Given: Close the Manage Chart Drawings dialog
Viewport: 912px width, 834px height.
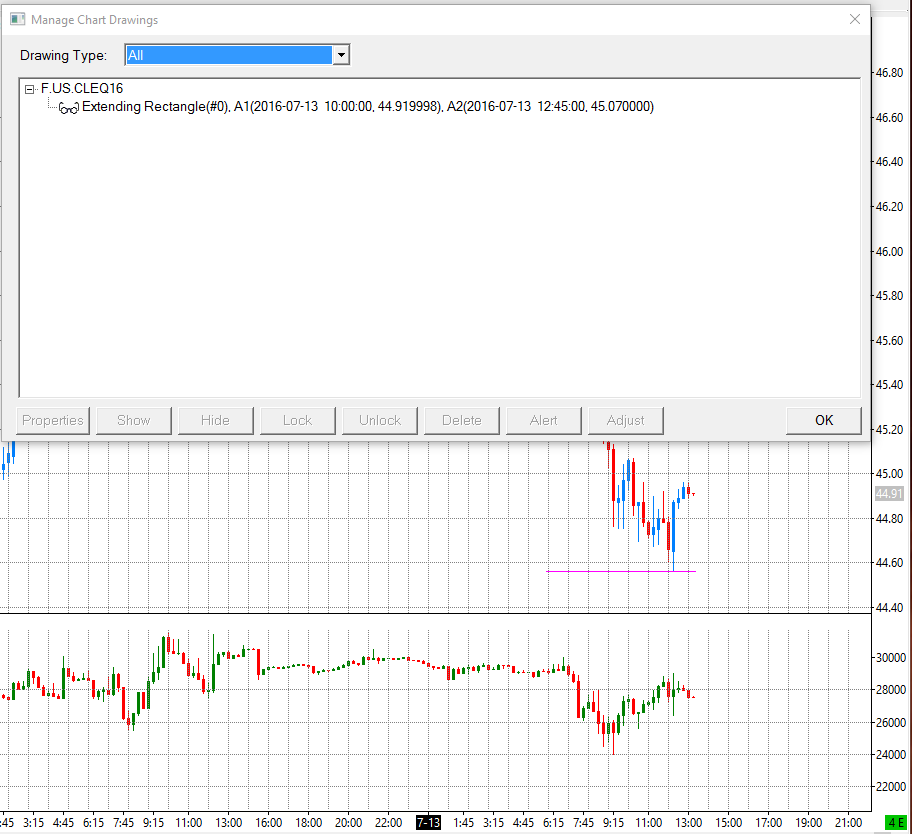Looking at the screenshot, I should [x=854, y=19].
